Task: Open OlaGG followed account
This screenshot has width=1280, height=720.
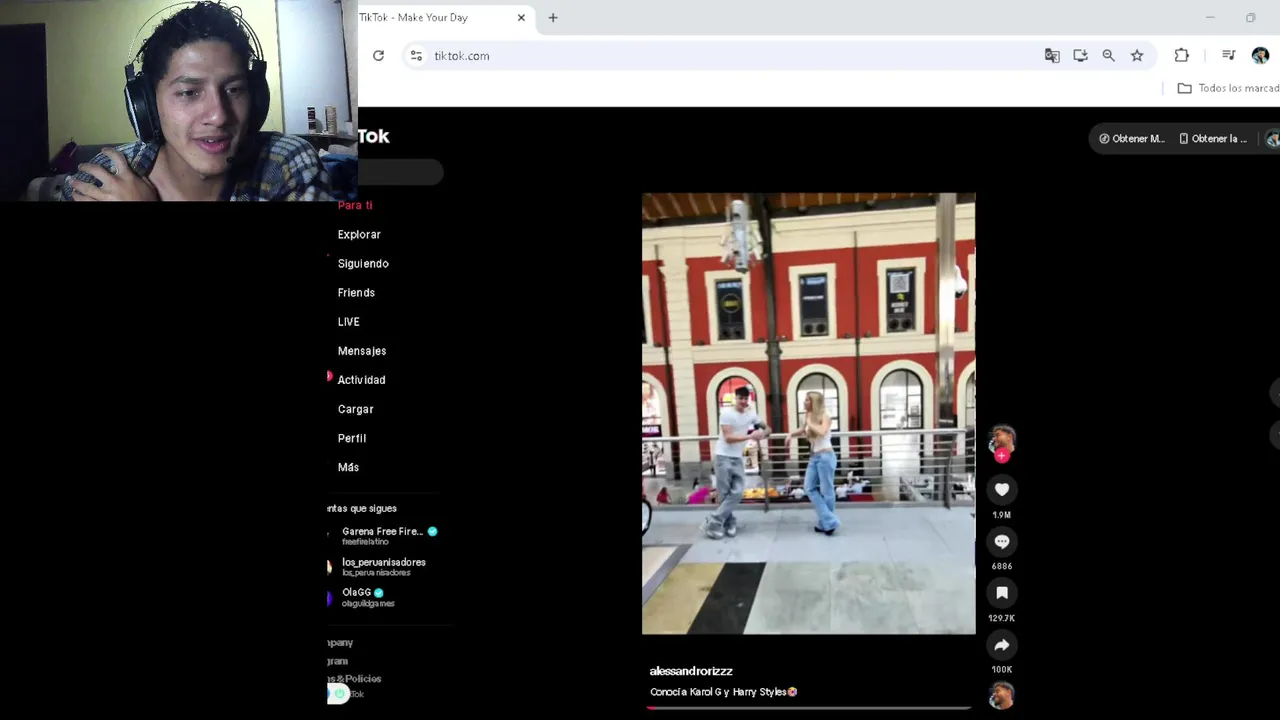Action: pos(363,597)
